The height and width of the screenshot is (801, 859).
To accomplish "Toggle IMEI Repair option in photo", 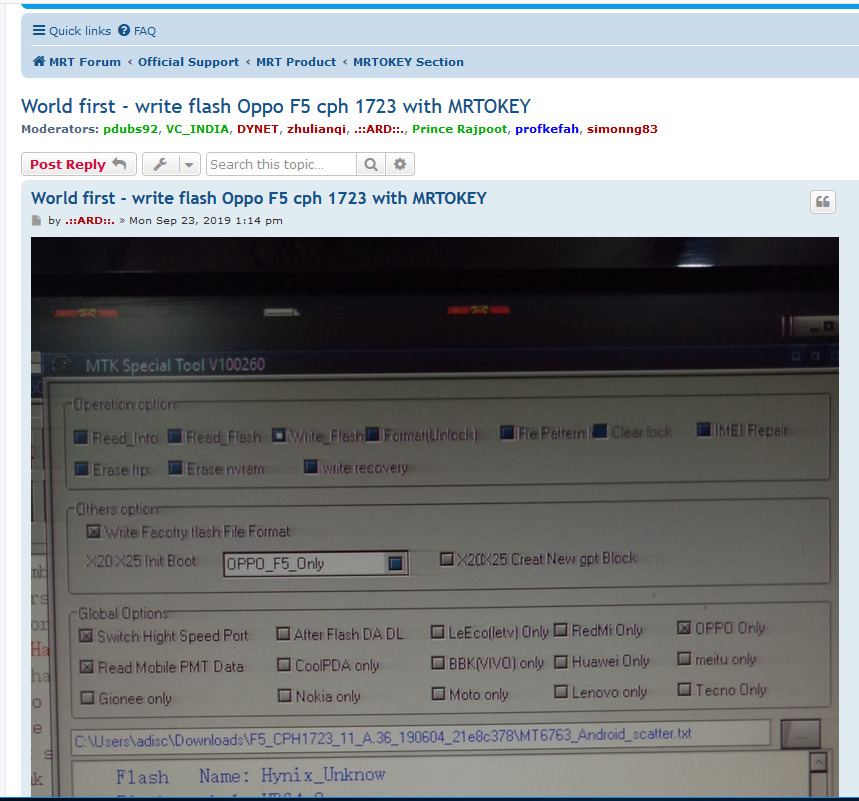I will tap(703, 430).
